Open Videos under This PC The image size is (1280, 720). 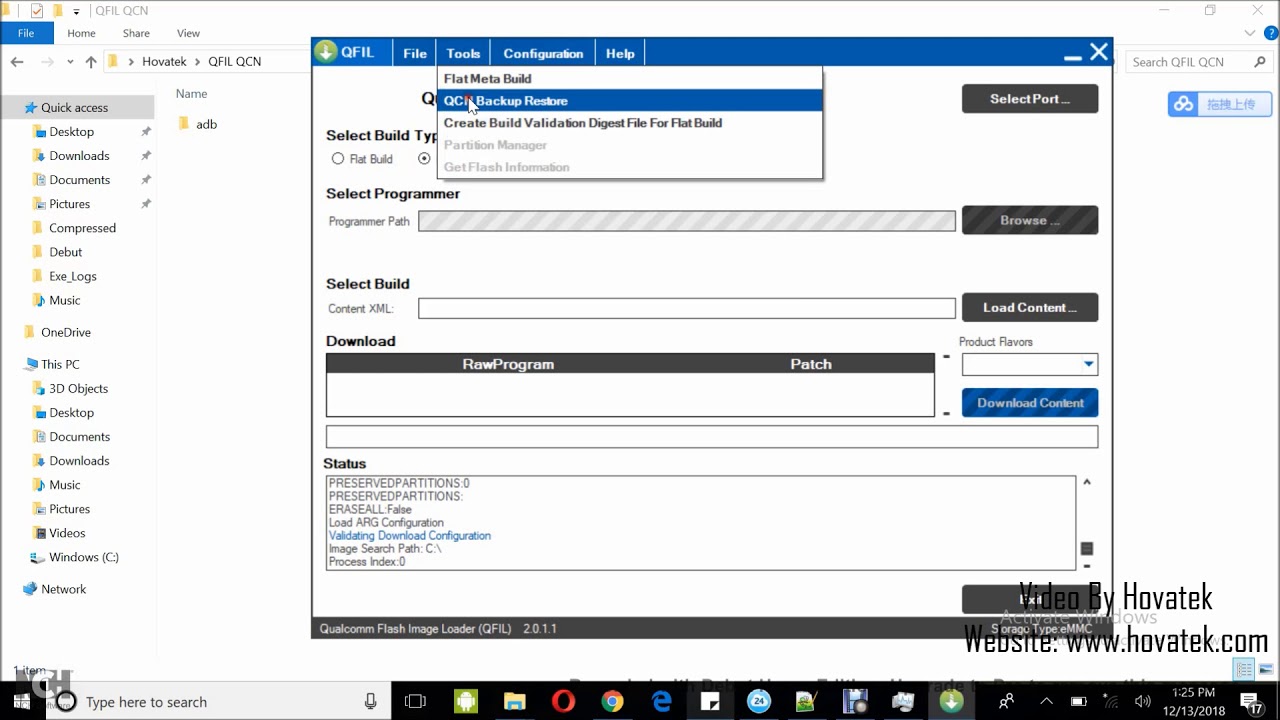pyautogui.click(x=67, y=533)
